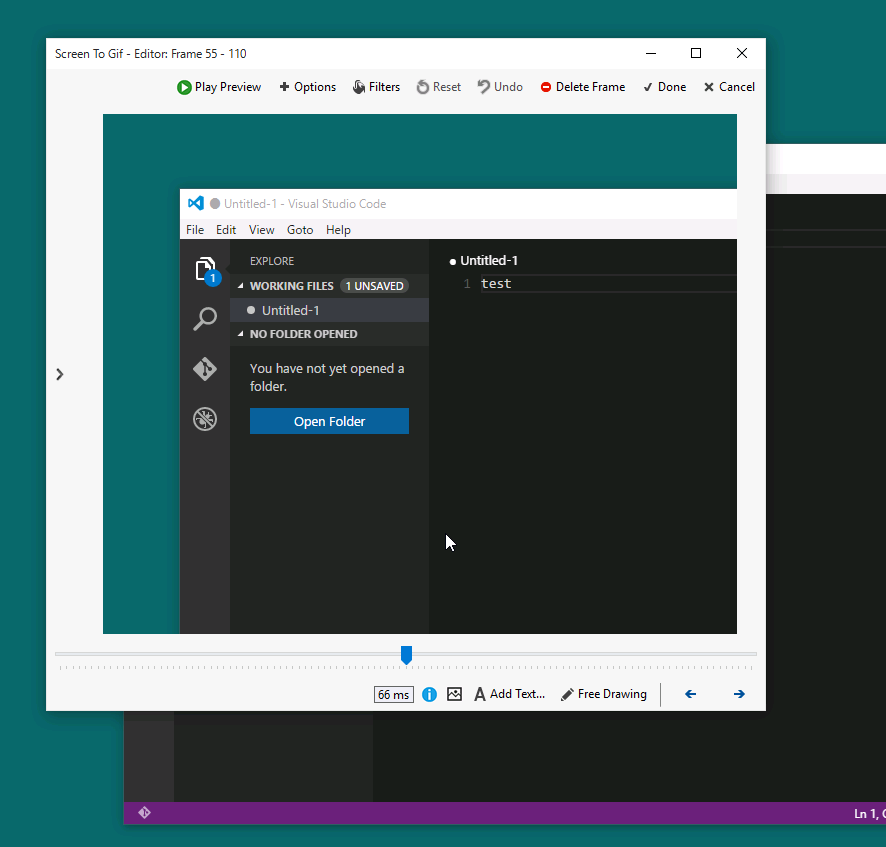This screenshot has width=886, height=847.
Task: Click Git source control icon in recorded frame
Action: (205, 369)
